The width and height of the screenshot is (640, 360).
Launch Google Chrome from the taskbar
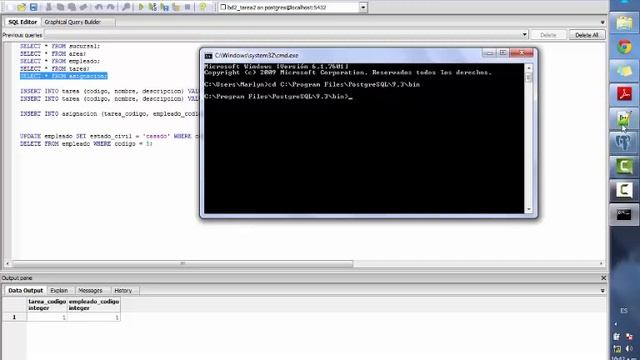tap(624, 47)
